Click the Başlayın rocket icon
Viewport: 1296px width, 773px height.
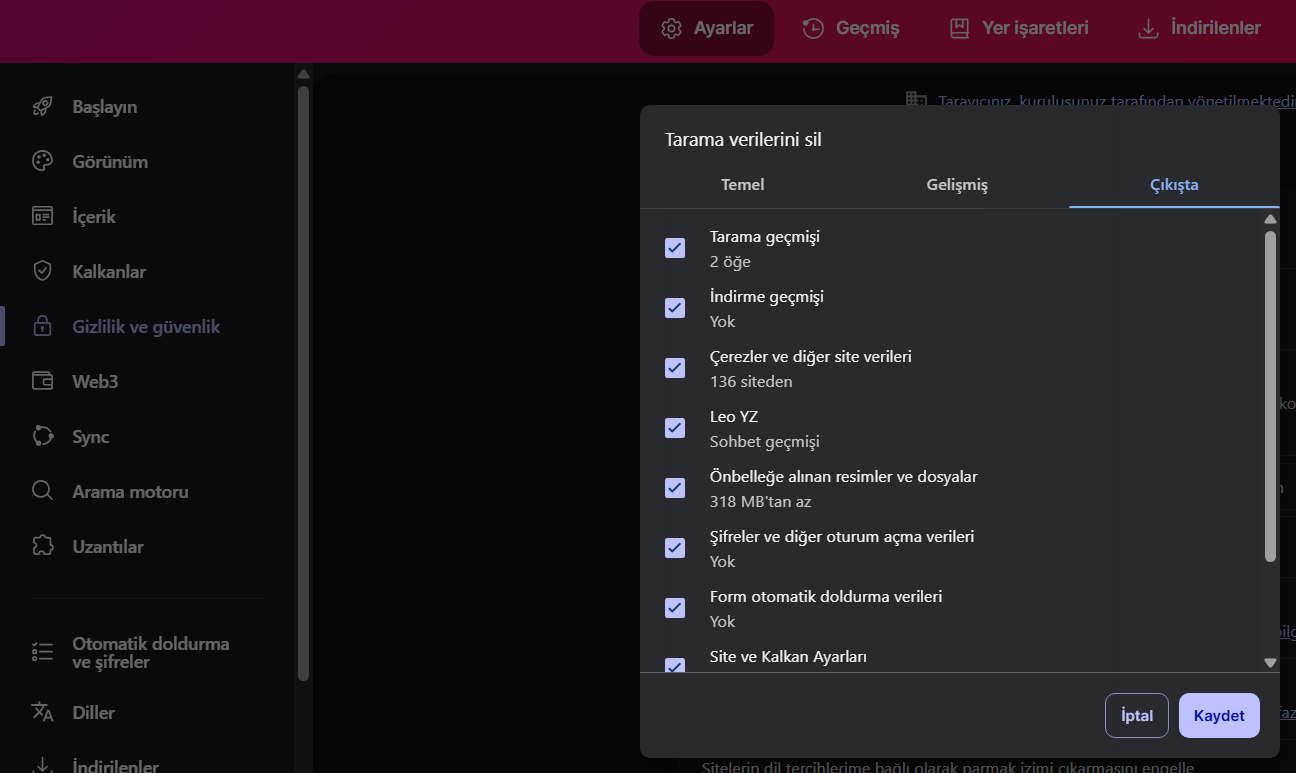[x=42, y=107]
